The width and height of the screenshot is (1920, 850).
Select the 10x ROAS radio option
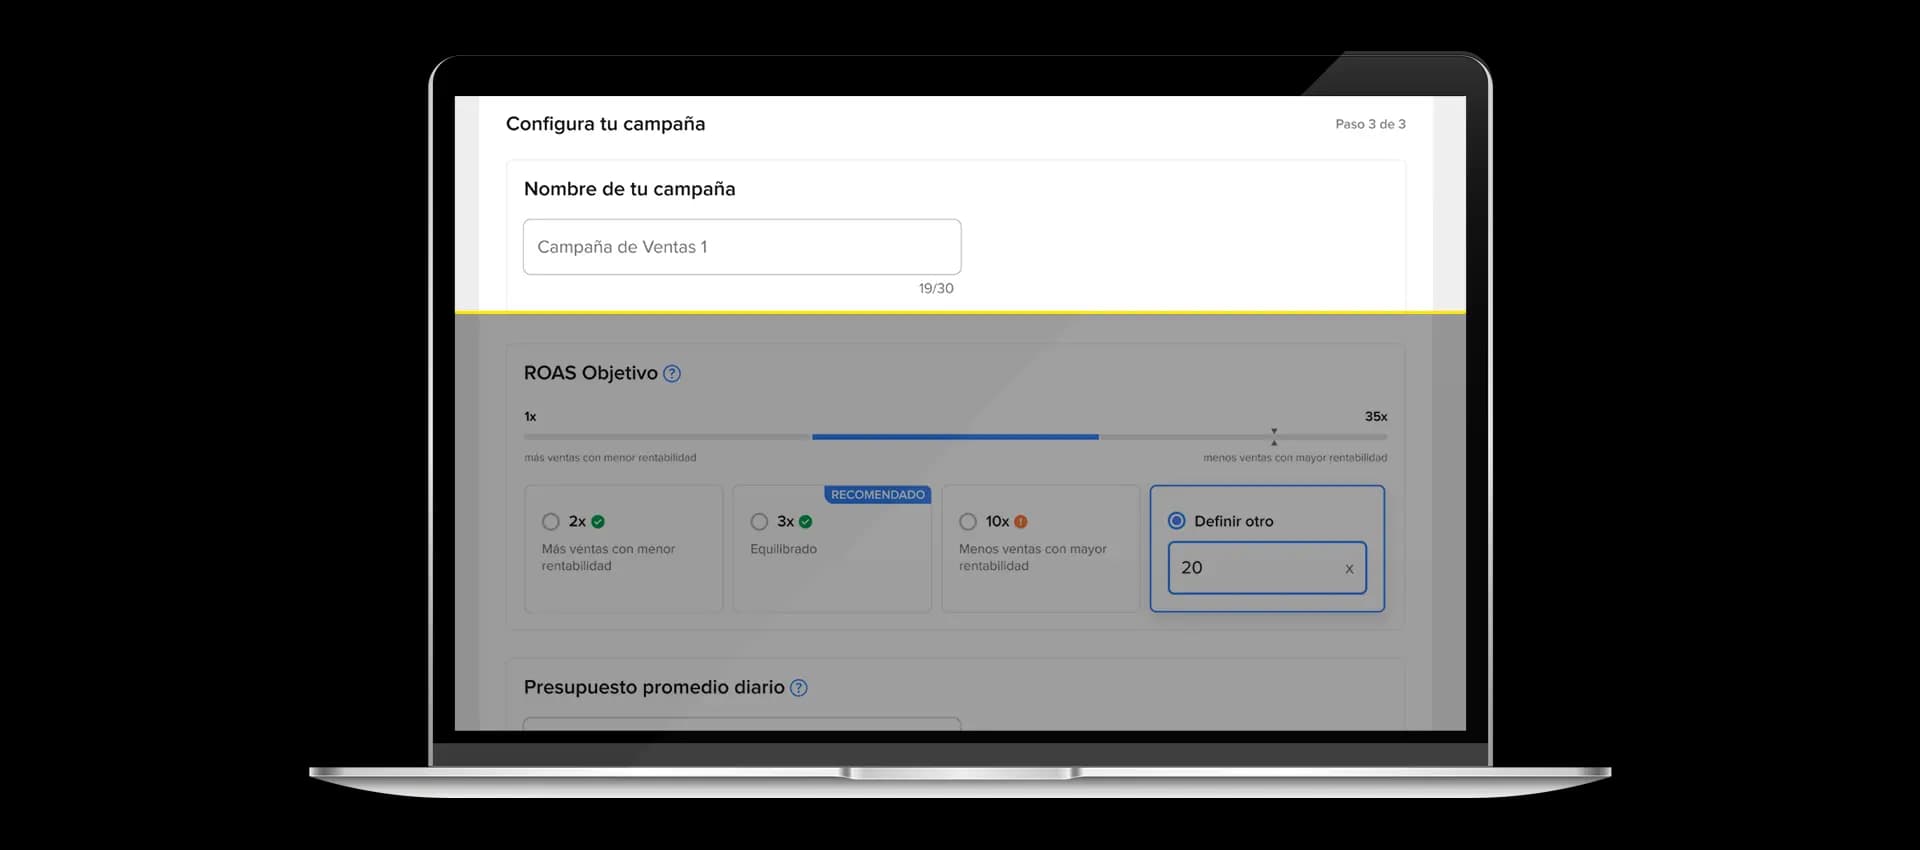coord(968,522)
